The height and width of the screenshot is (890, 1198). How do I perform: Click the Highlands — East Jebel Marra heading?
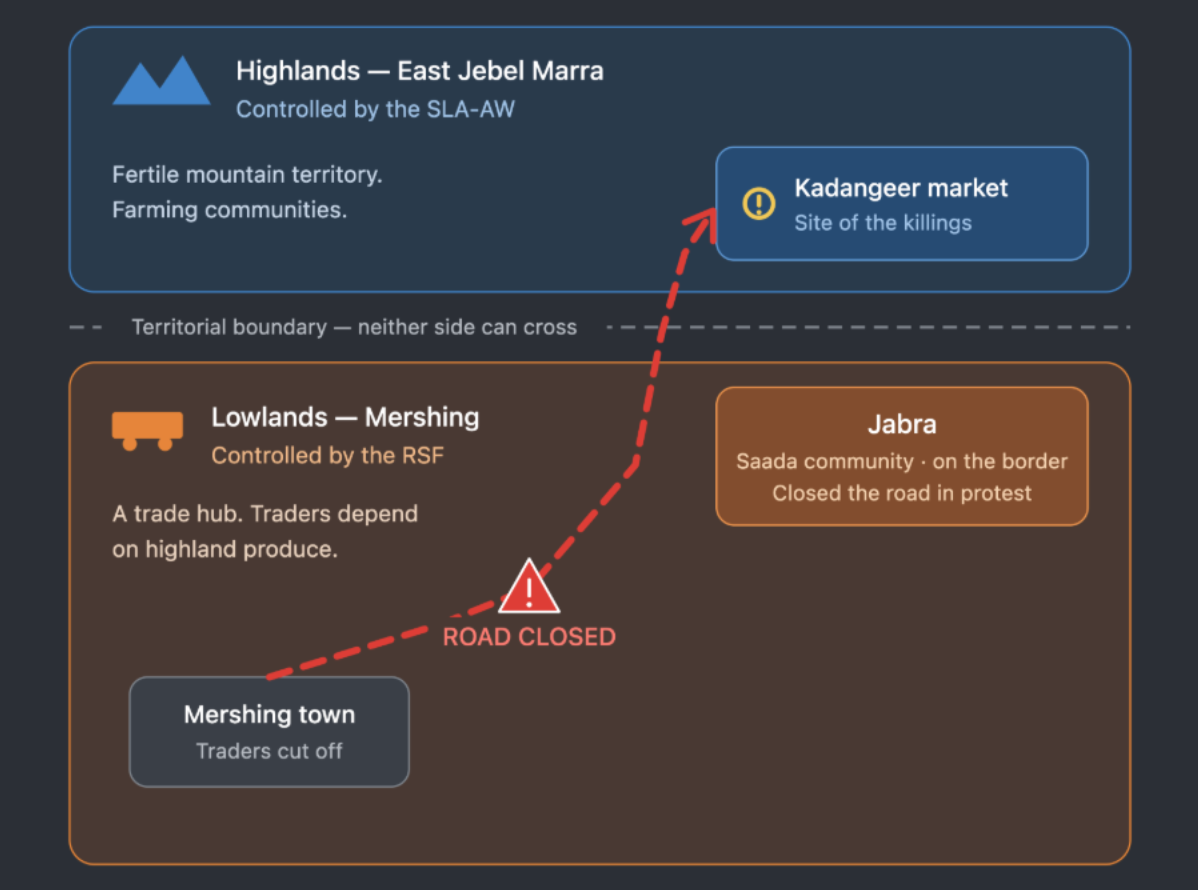[x=419, y=71]
